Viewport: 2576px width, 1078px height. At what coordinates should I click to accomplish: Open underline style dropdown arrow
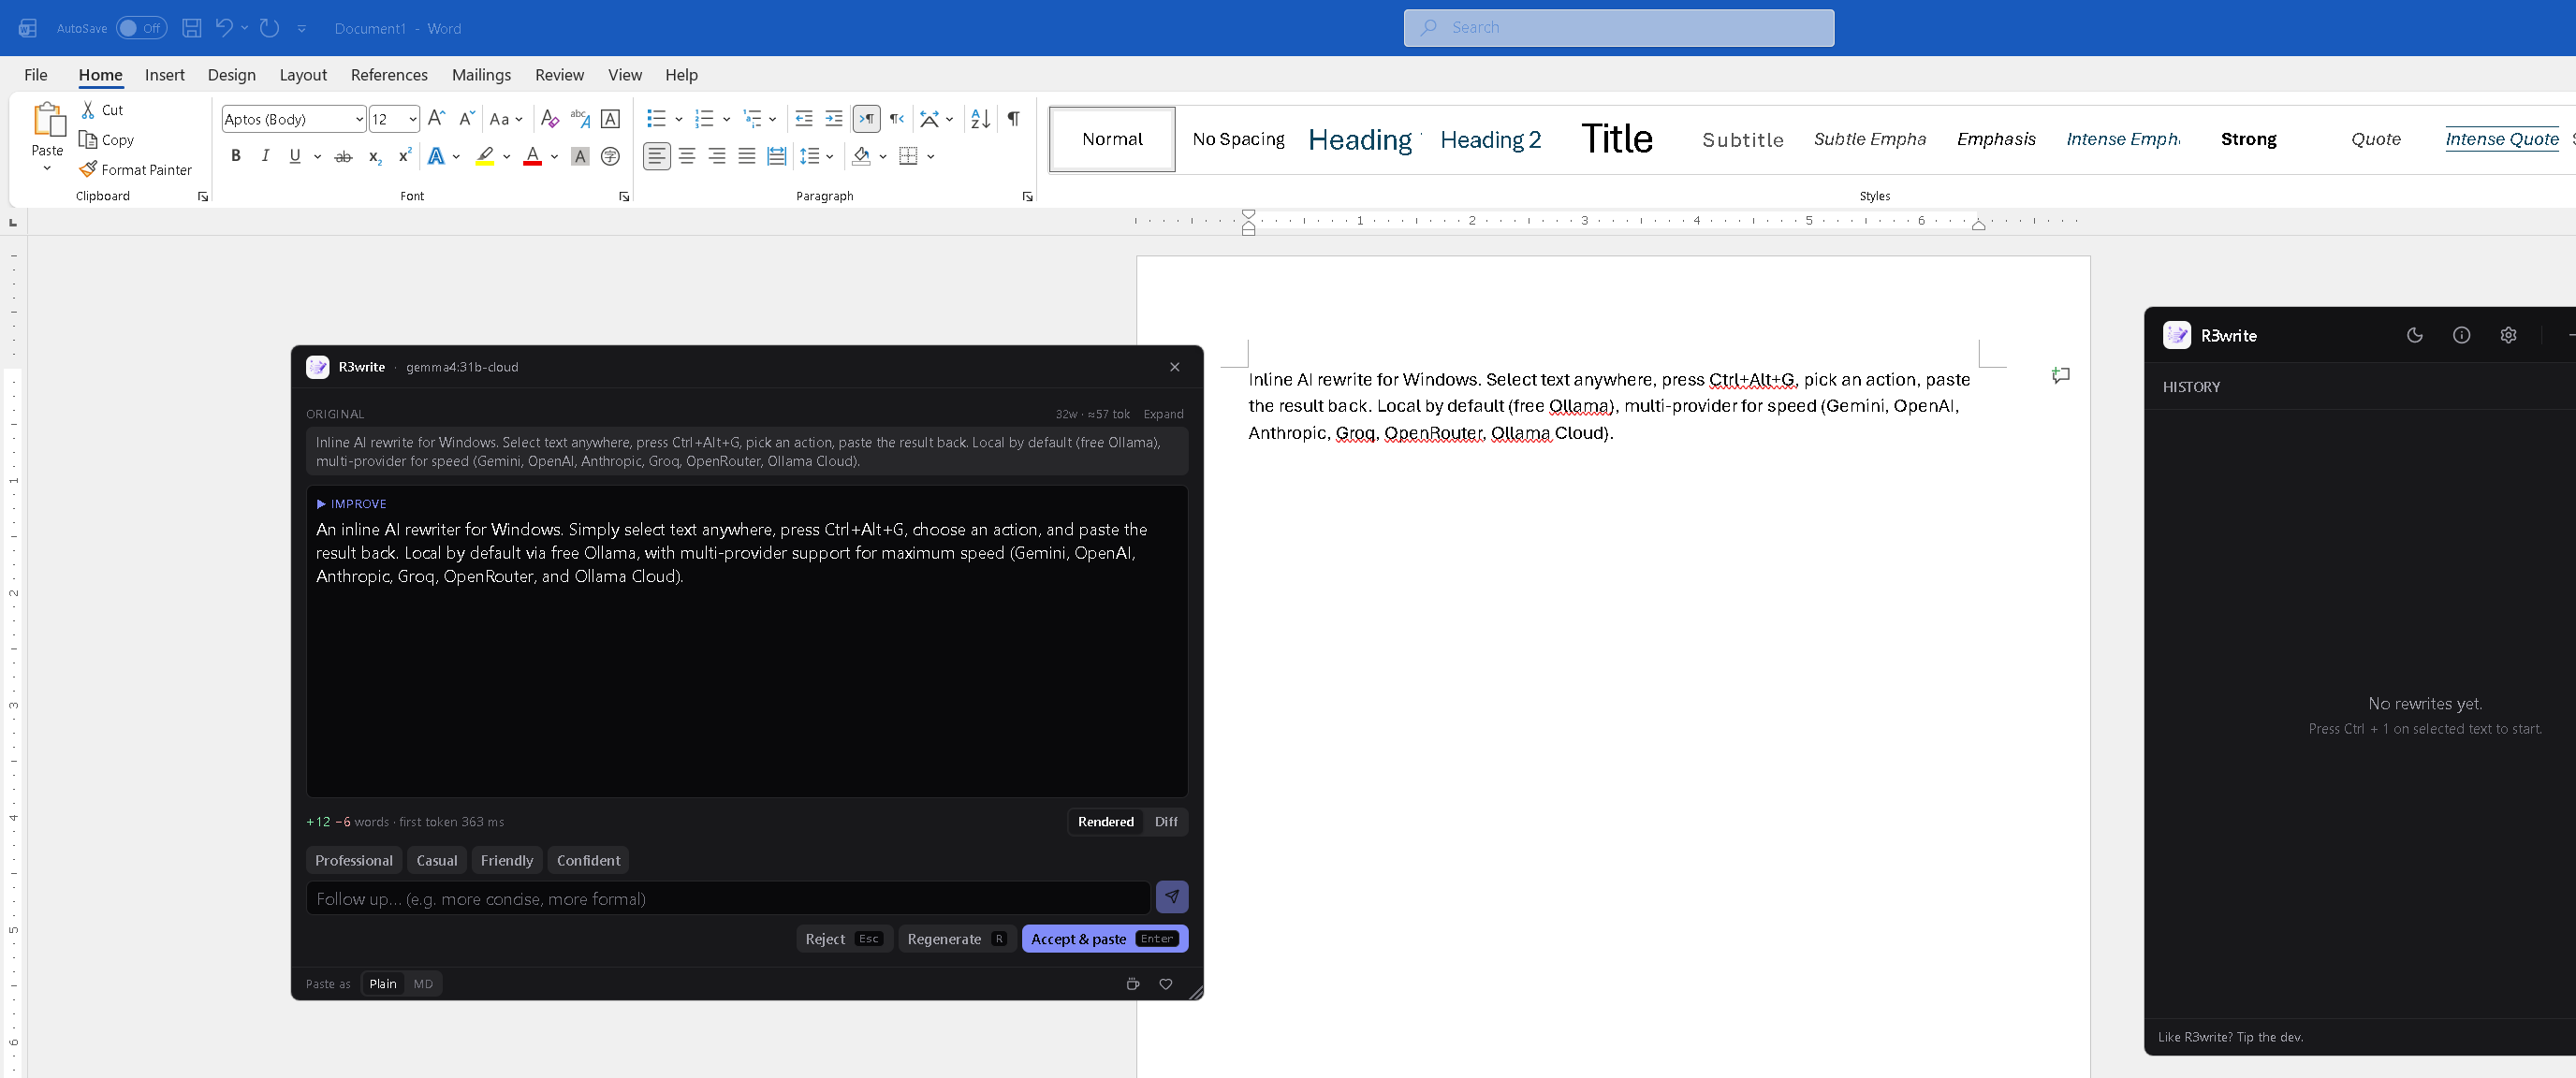[317, 157]
